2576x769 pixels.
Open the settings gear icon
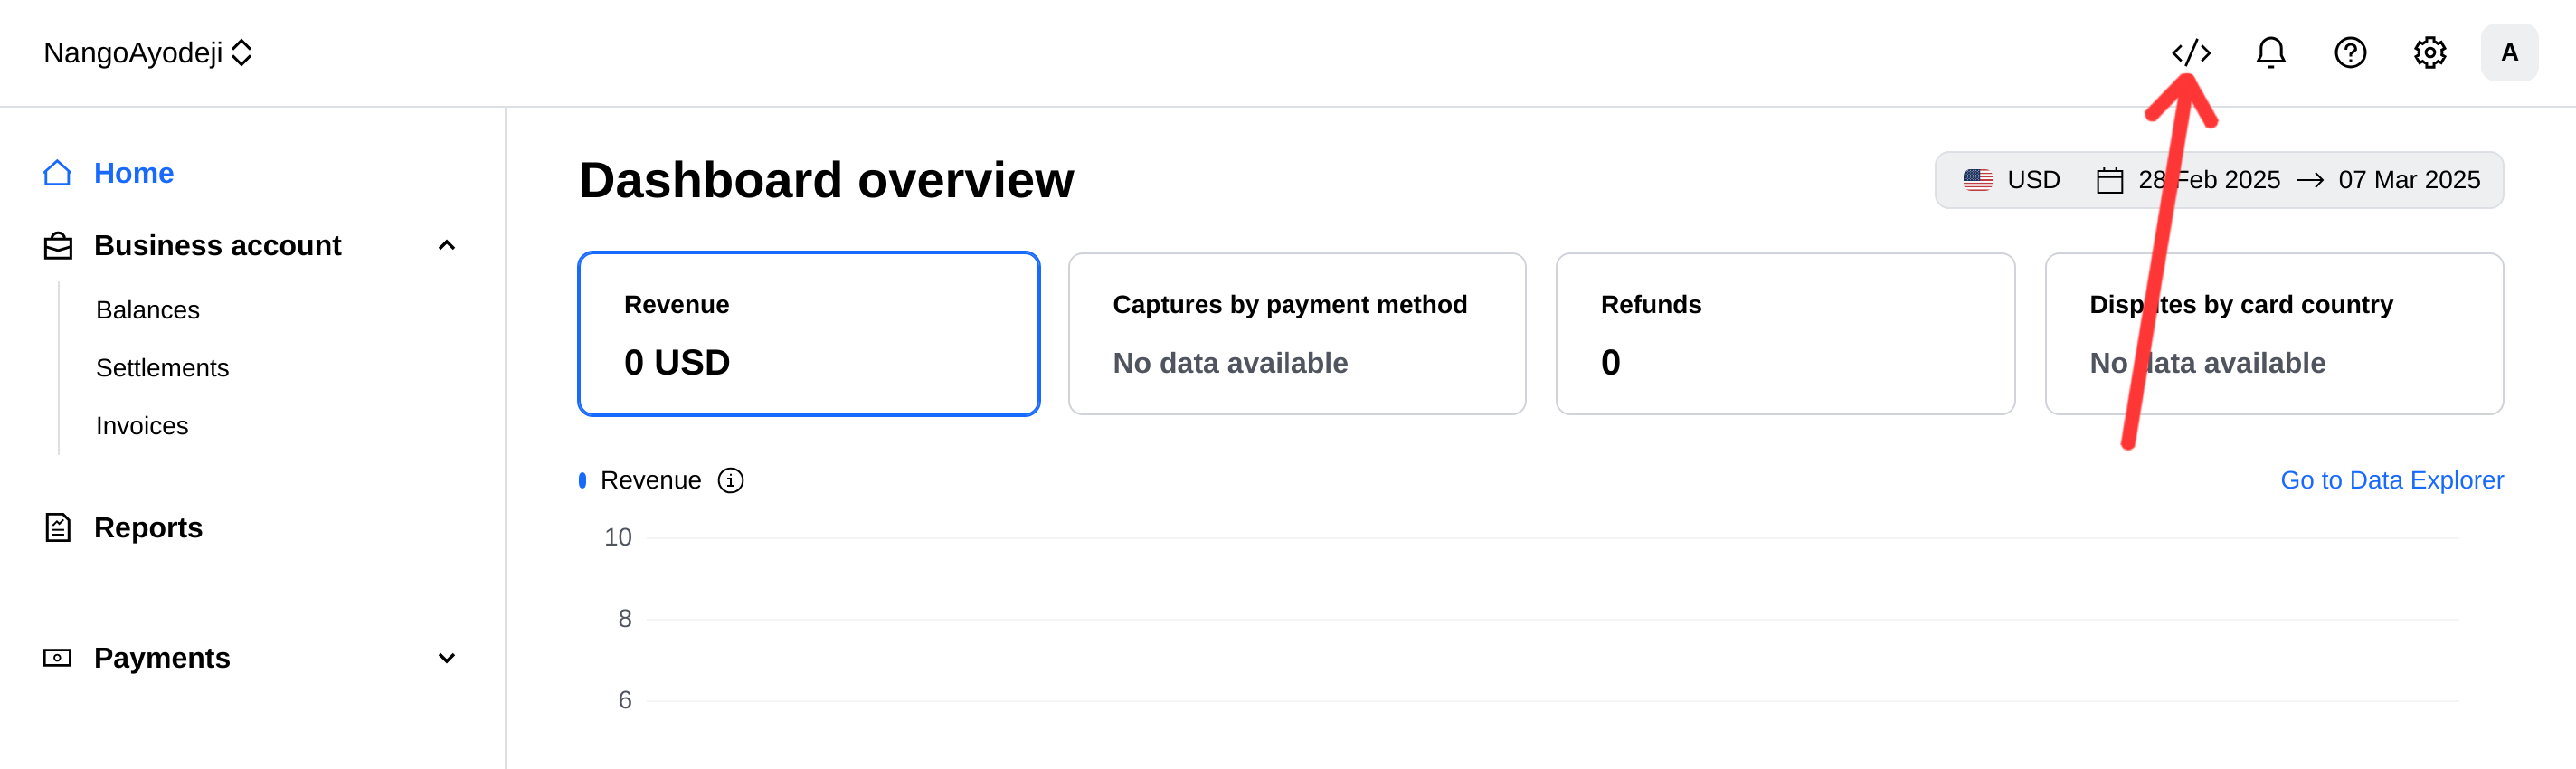pyautogui.click(x=2429, y=52)
